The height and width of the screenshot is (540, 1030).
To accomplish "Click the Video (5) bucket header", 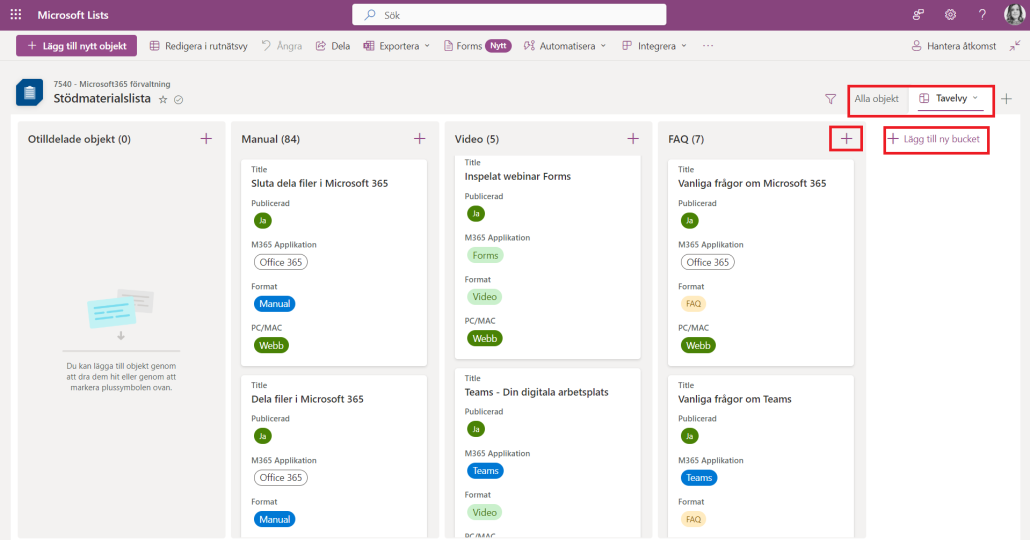I will [477, 139].
